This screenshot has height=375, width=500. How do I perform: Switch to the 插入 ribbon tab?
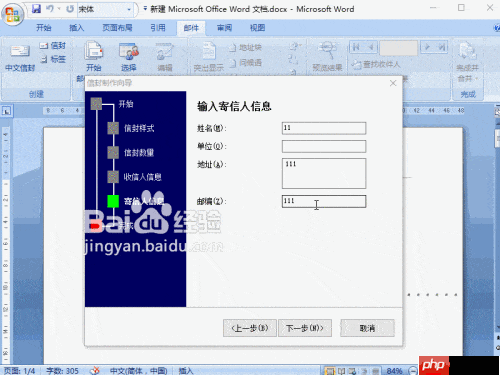76,28
